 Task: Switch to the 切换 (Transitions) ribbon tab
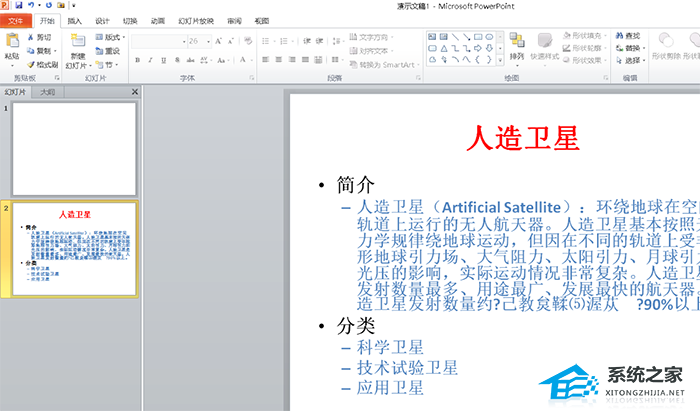(x=130, y=21)
